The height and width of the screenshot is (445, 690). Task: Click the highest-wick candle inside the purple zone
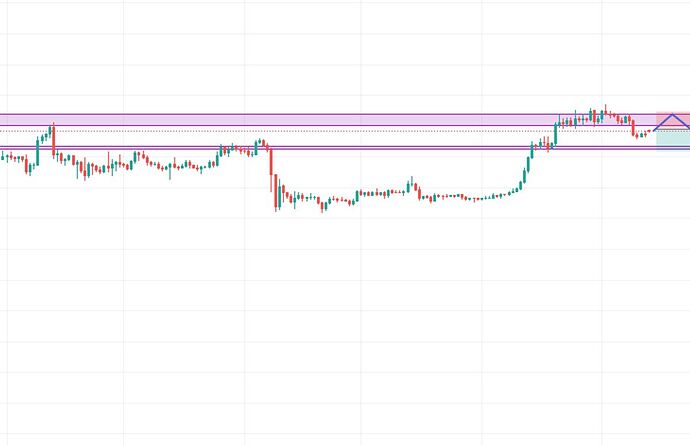605,112
